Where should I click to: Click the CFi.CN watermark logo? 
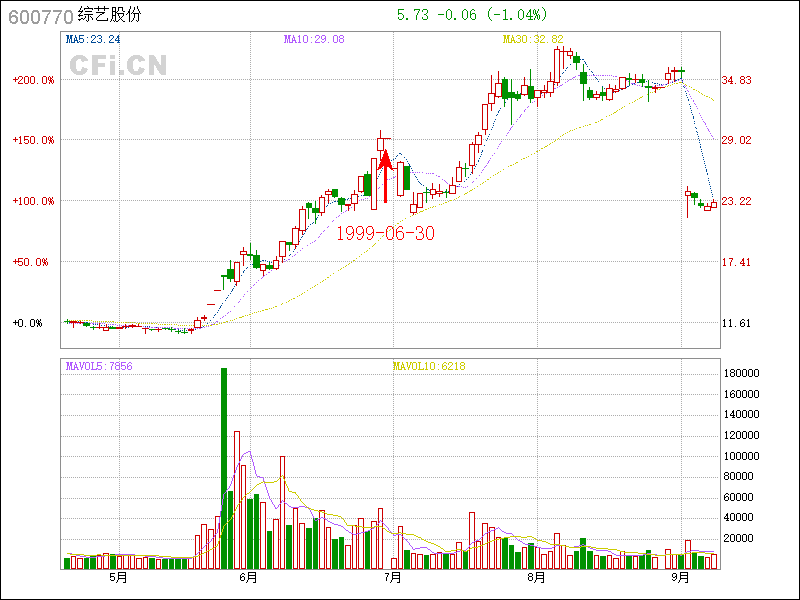click(118, 65)
